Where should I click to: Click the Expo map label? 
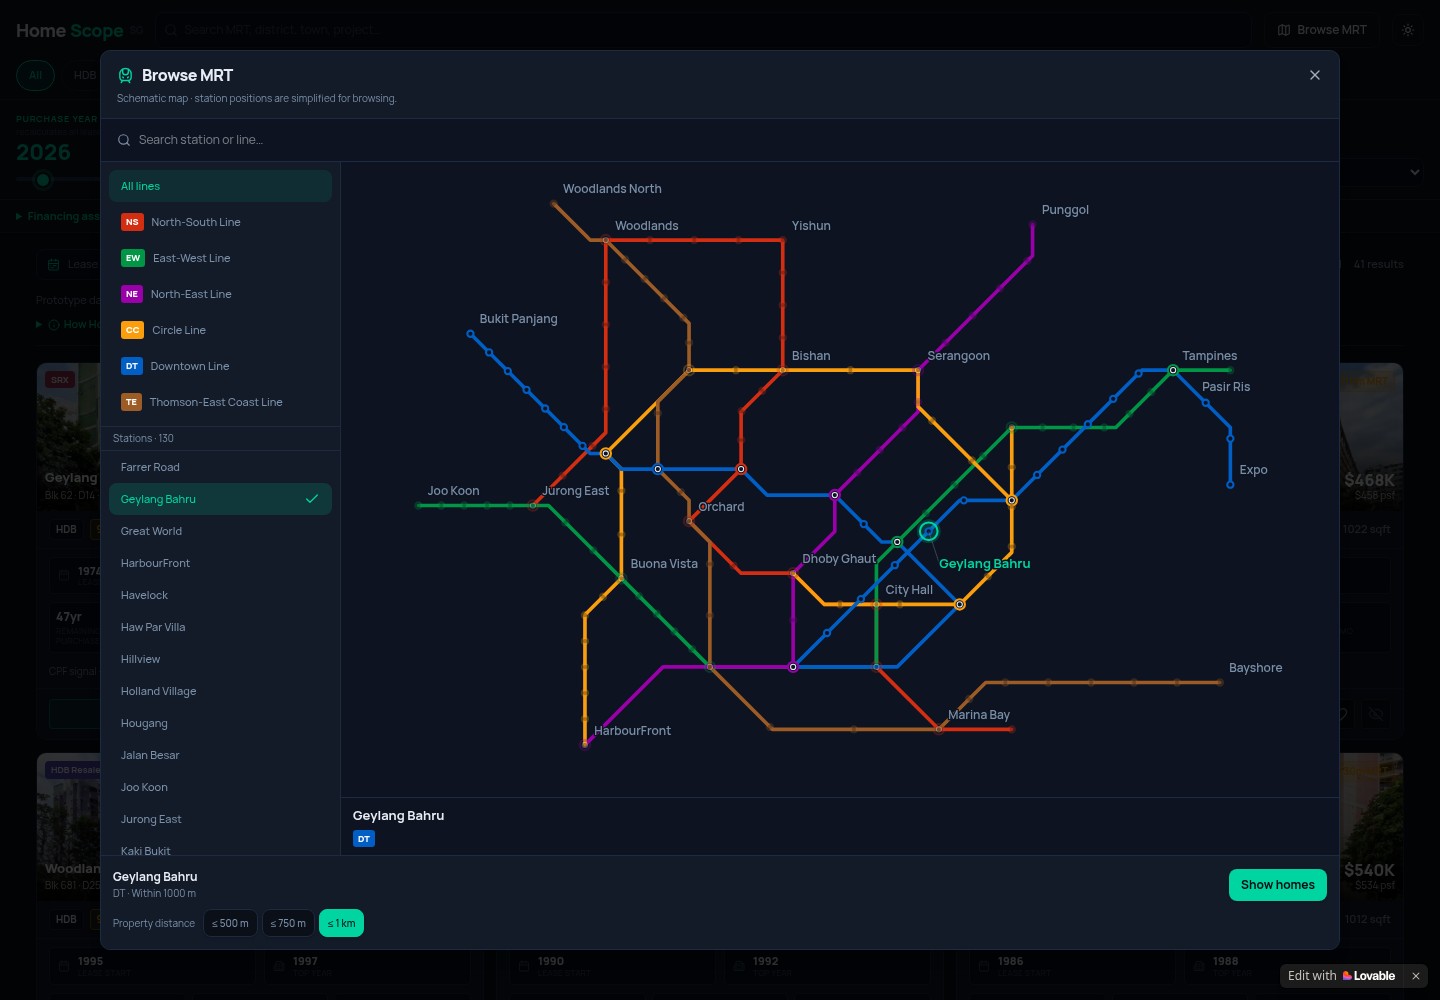pos(1253,470)
